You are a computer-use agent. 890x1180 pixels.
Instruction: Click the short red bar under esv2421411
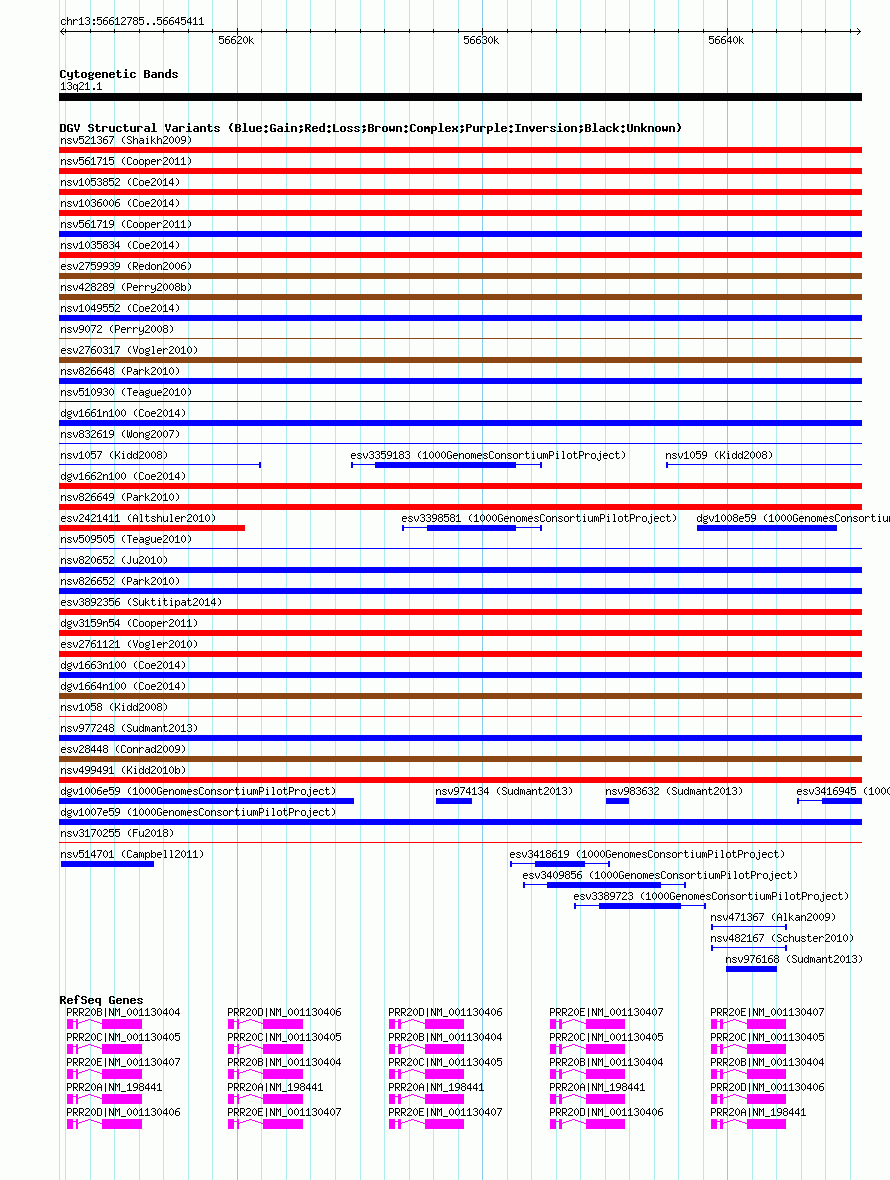tap(152, 528)
